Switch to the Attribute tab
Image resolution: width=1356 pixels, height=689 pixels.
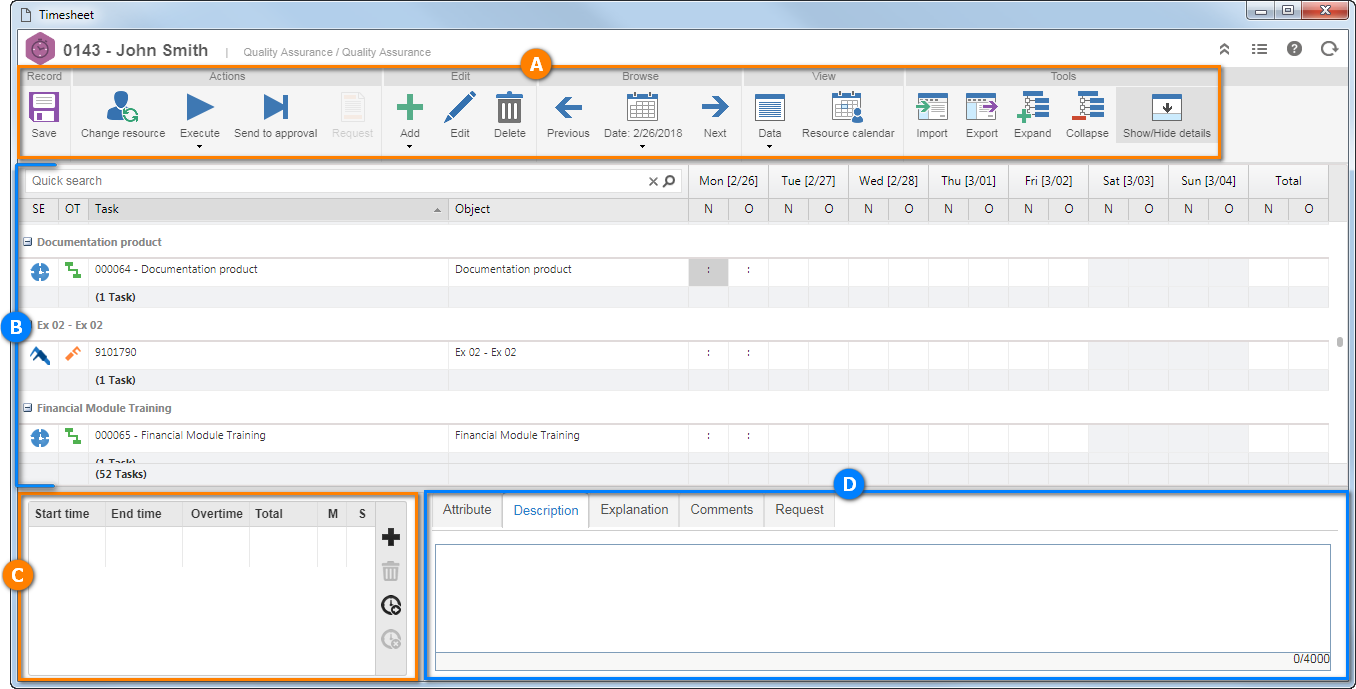coord(467,510)
